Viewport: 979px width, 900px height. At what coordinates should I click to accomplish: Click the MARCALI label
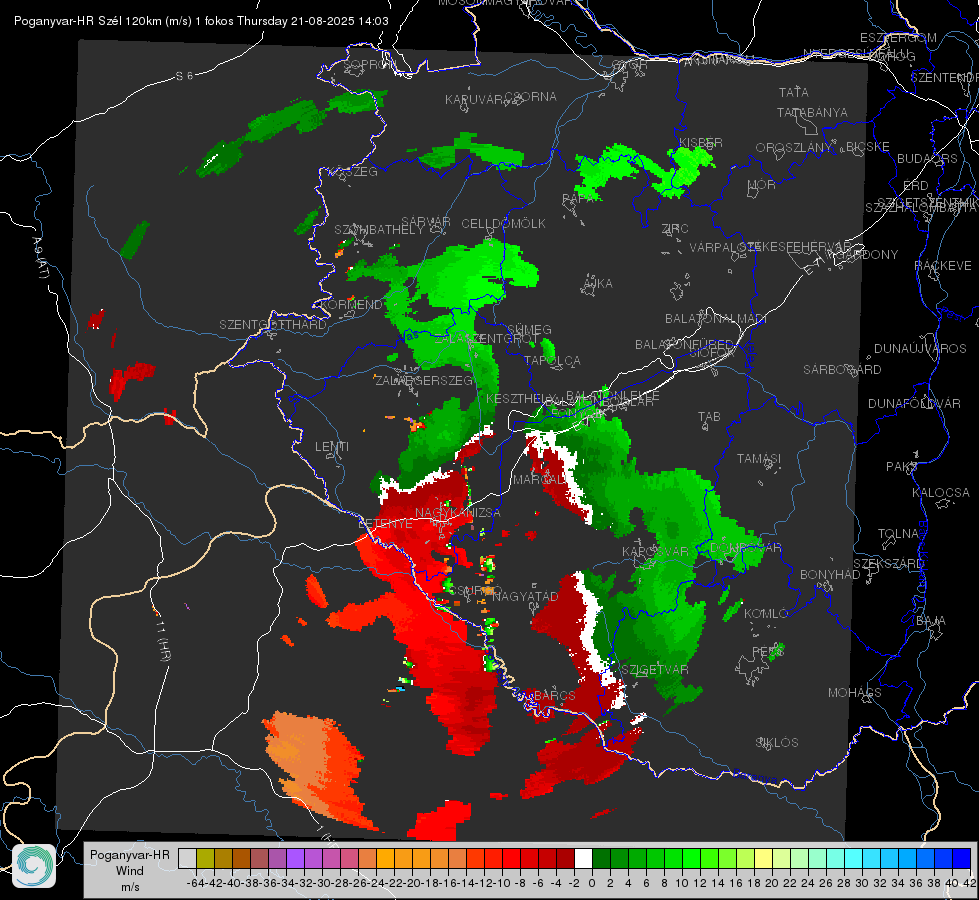click(540, 480)
